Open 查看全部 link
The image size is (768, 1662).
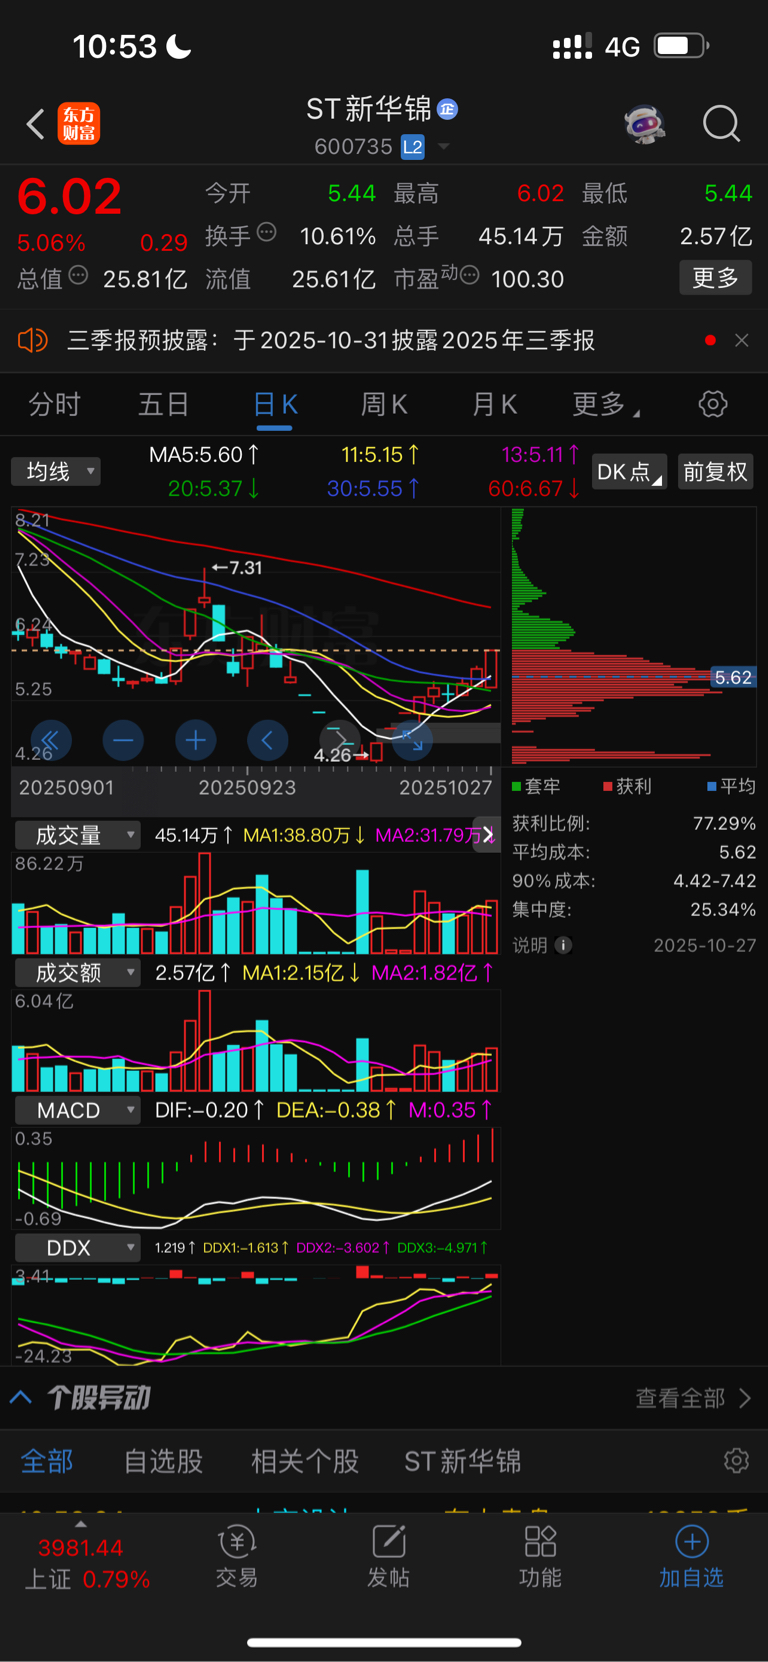coord(693,1398)
